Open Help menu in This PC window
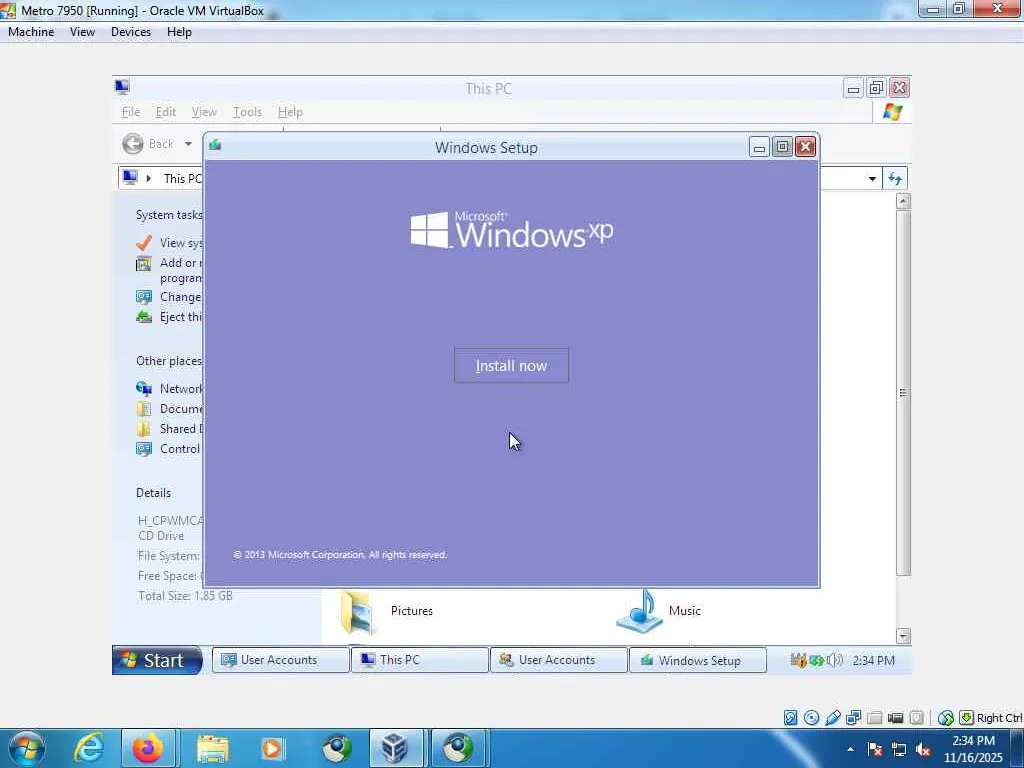Viewport: 1024px width, 768px height. coord(290,112)
